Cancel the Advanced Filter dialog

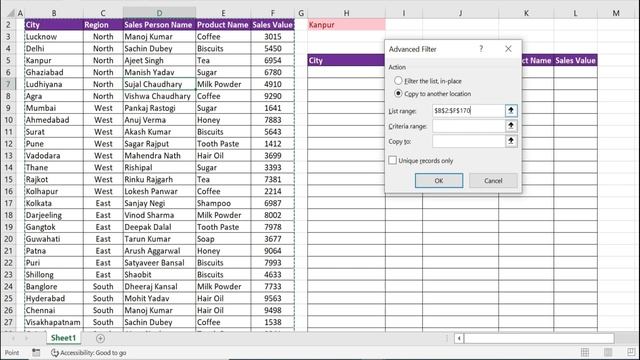coord(493,180)
